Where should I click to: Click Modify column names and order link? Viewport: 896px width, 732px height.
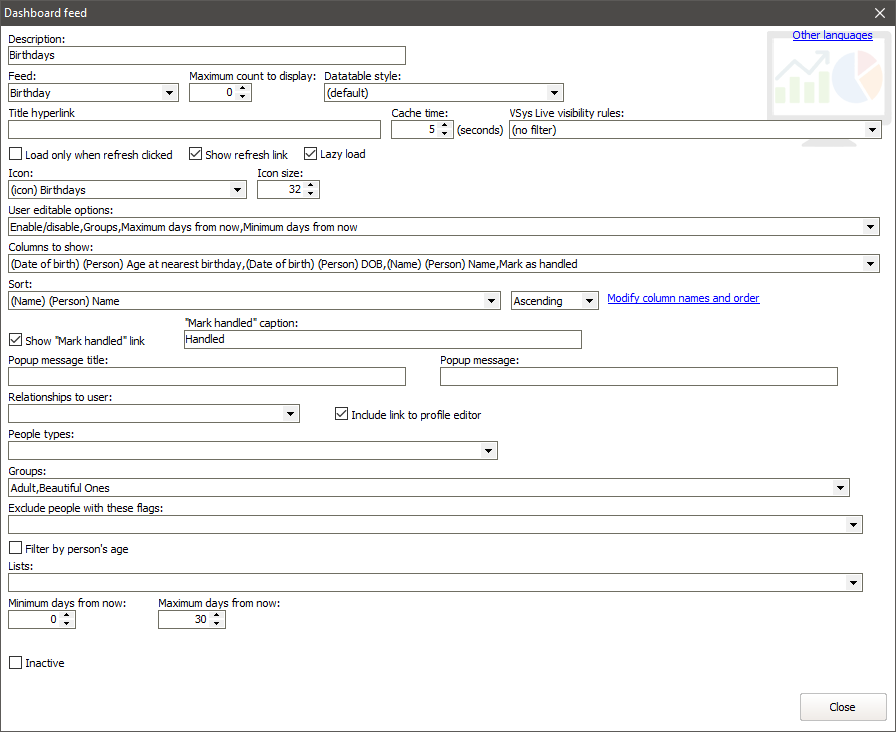point(683,298)
